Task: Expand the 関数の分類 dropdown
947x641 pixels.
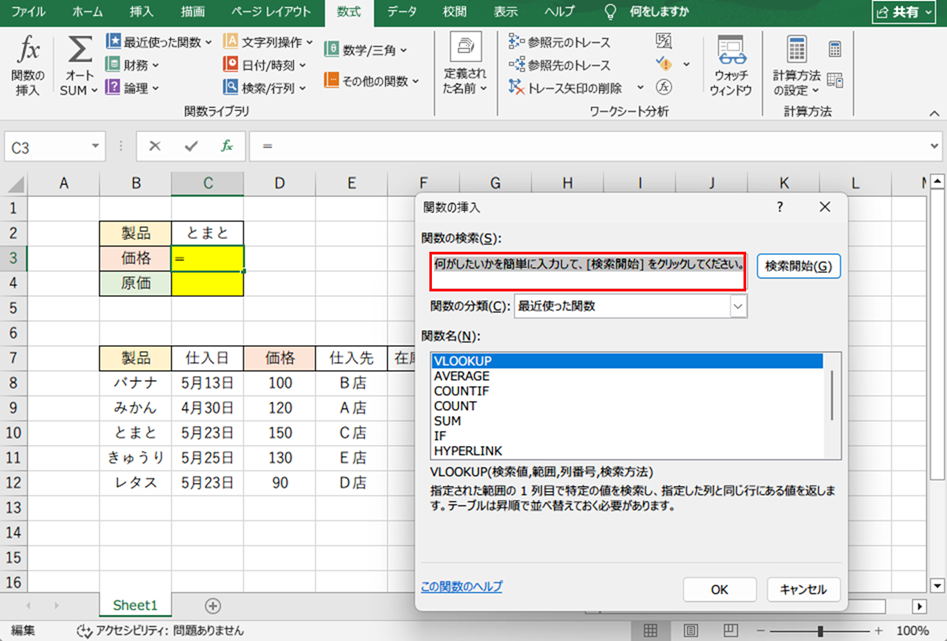Action: pos(738,307)
